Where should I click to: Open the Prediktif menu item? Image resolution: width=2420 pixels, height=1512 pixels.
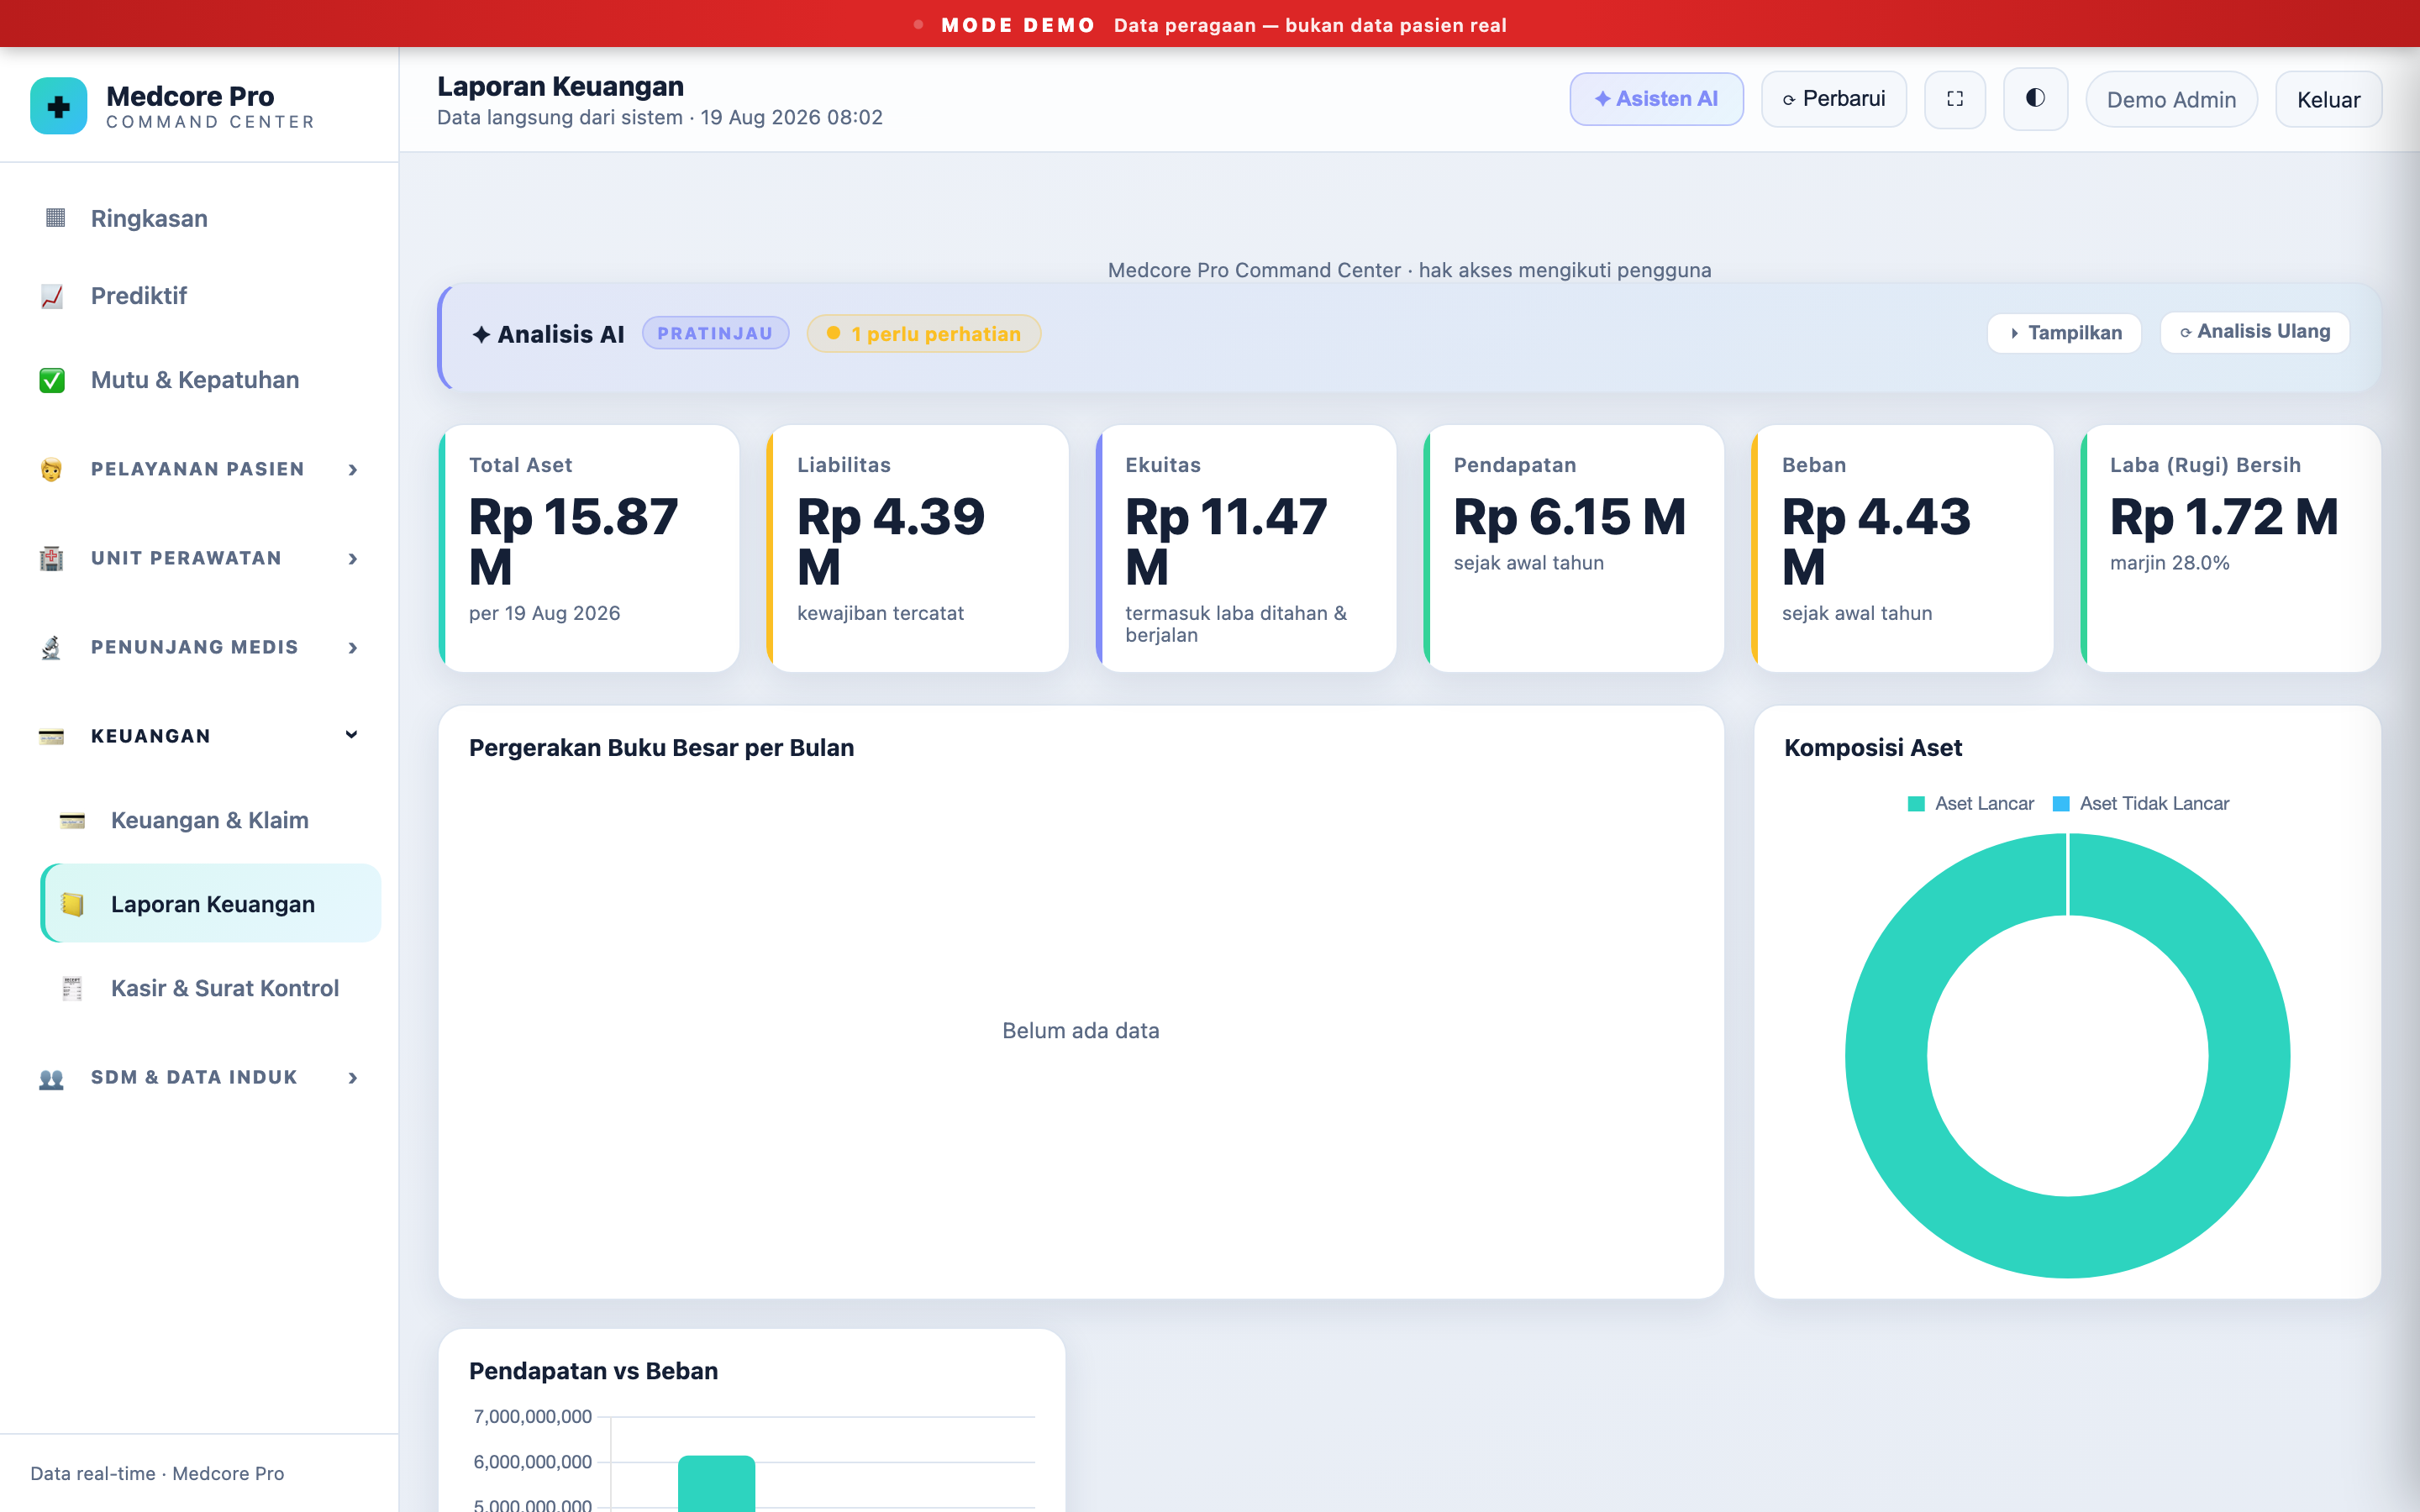[x=199, y=296]
